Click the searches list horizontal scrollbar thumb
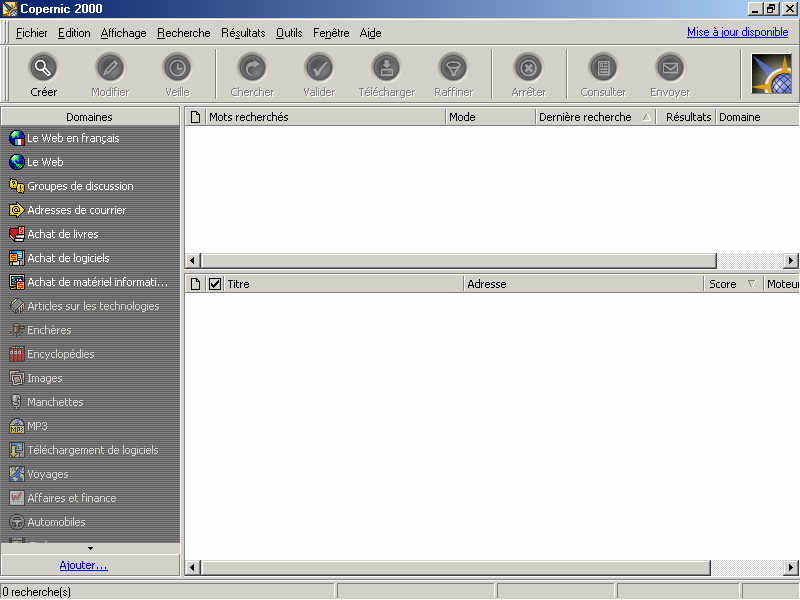The height and width of the screenshot is (600, 800). [458, 260]
